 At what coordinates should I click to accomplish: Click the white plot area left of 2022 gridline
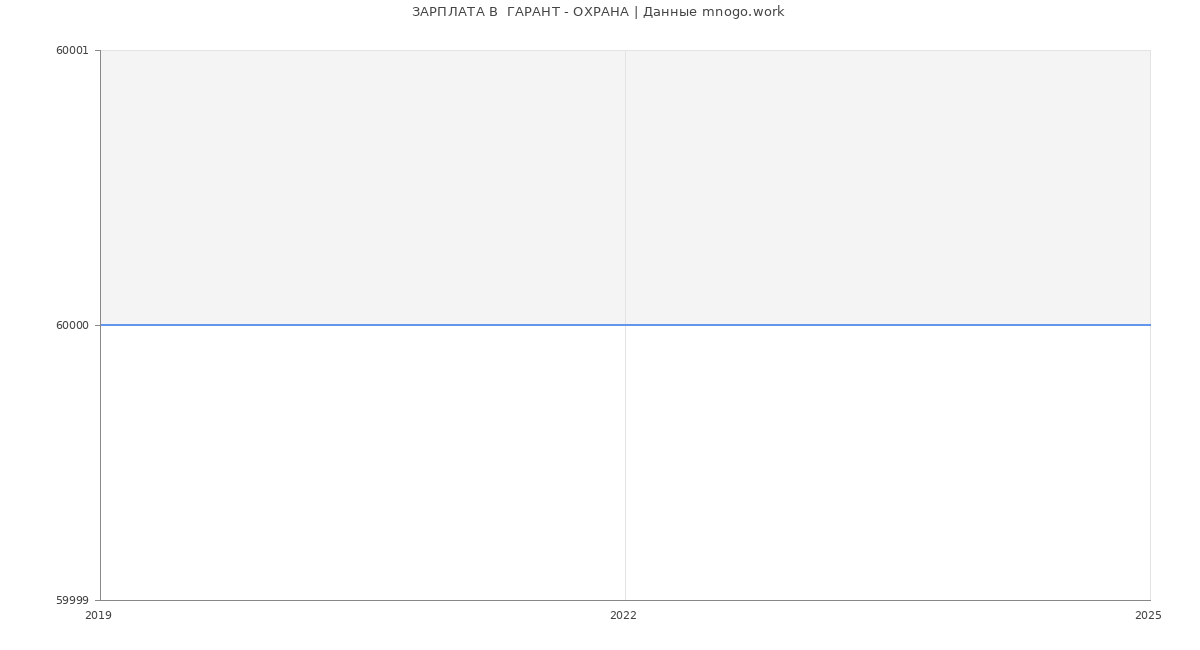[362, 462]
